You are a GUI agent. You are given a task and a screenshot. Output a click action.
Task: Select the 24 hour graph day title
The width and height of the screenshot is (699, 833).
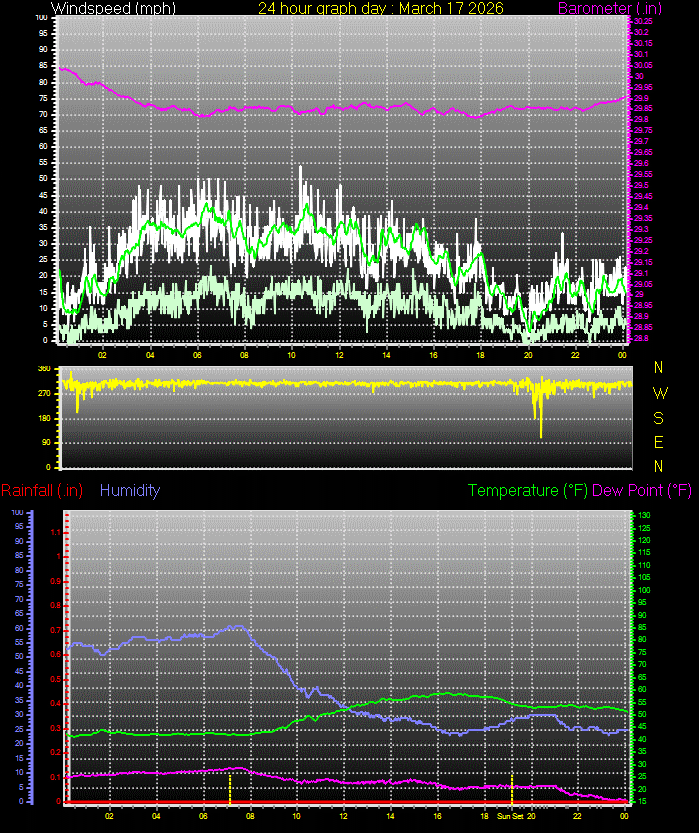pyautogui.click(x=381, y=8)
